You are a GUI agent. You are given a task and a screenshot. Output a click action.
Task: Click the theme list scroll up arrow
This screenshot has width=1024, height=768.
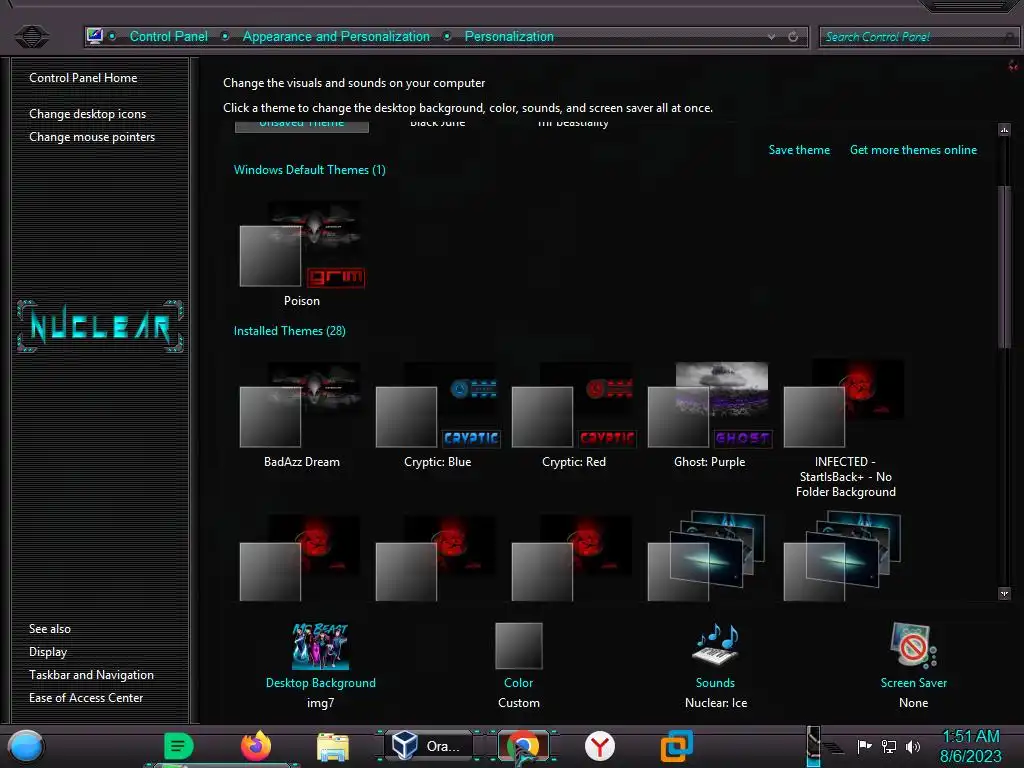(1004, 129)
